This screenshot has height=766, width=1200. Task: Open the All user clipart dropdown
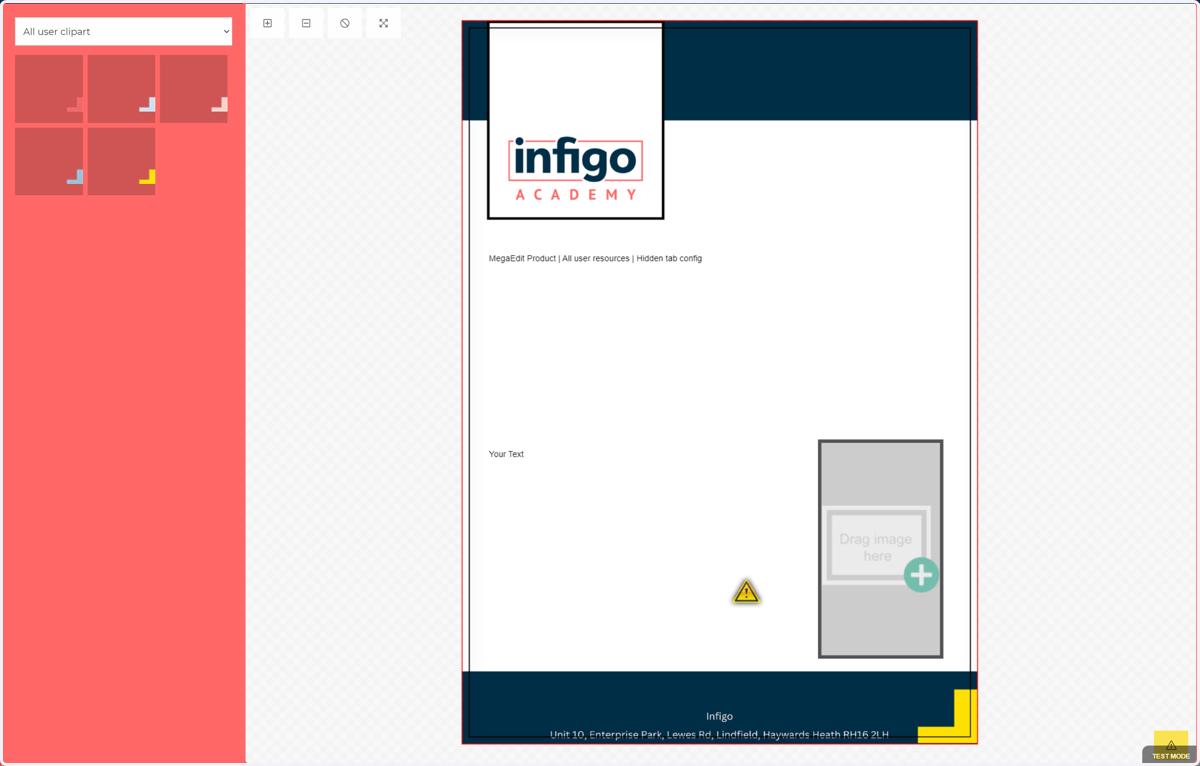click(123, 32)
